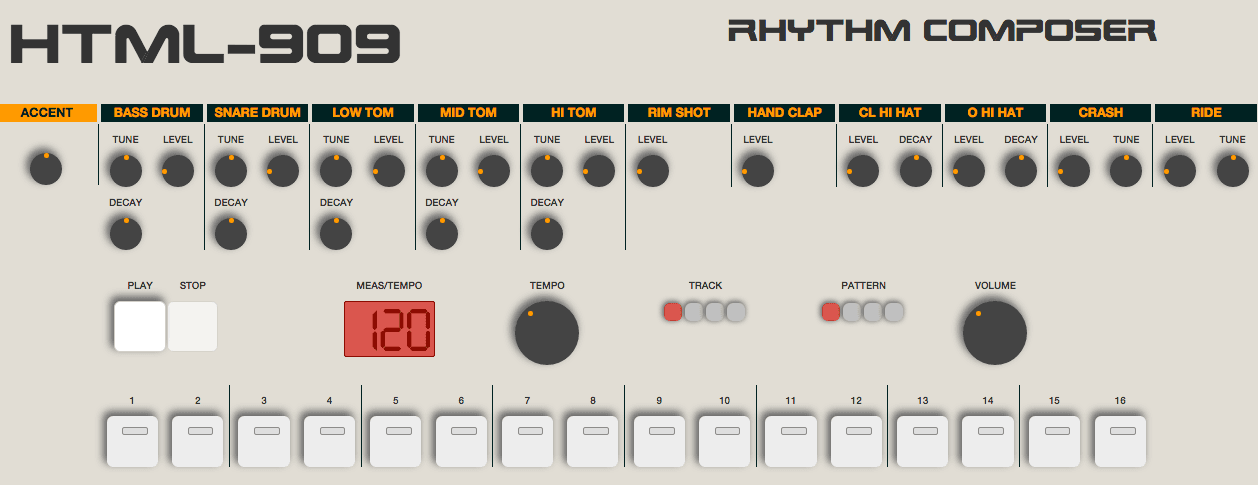Select the fourth Track button
The image size is (1258, 485).
tap(736, 312)
